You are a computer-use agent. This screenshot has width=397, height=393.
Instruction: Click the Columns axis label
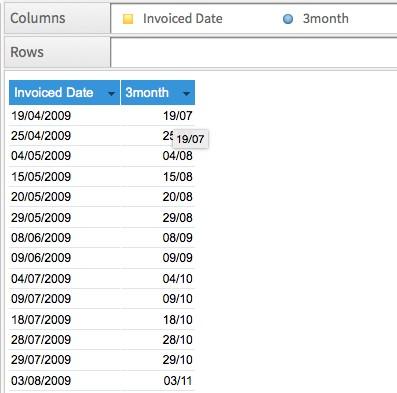[38, 18]
